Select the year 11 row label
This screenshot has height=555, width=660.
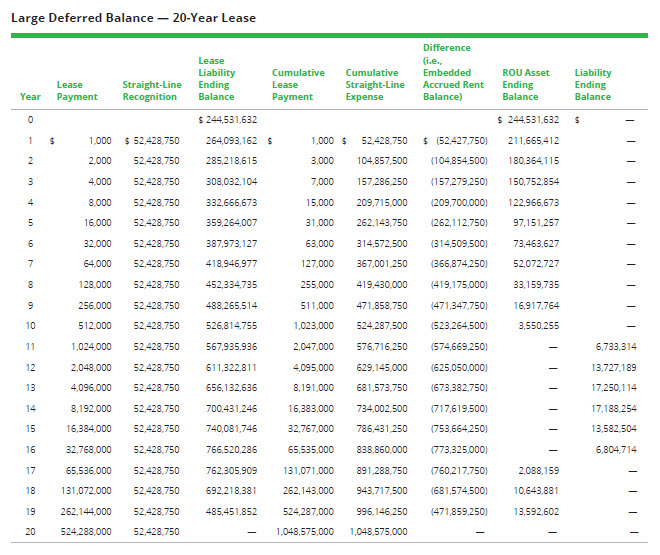(30, 346)
